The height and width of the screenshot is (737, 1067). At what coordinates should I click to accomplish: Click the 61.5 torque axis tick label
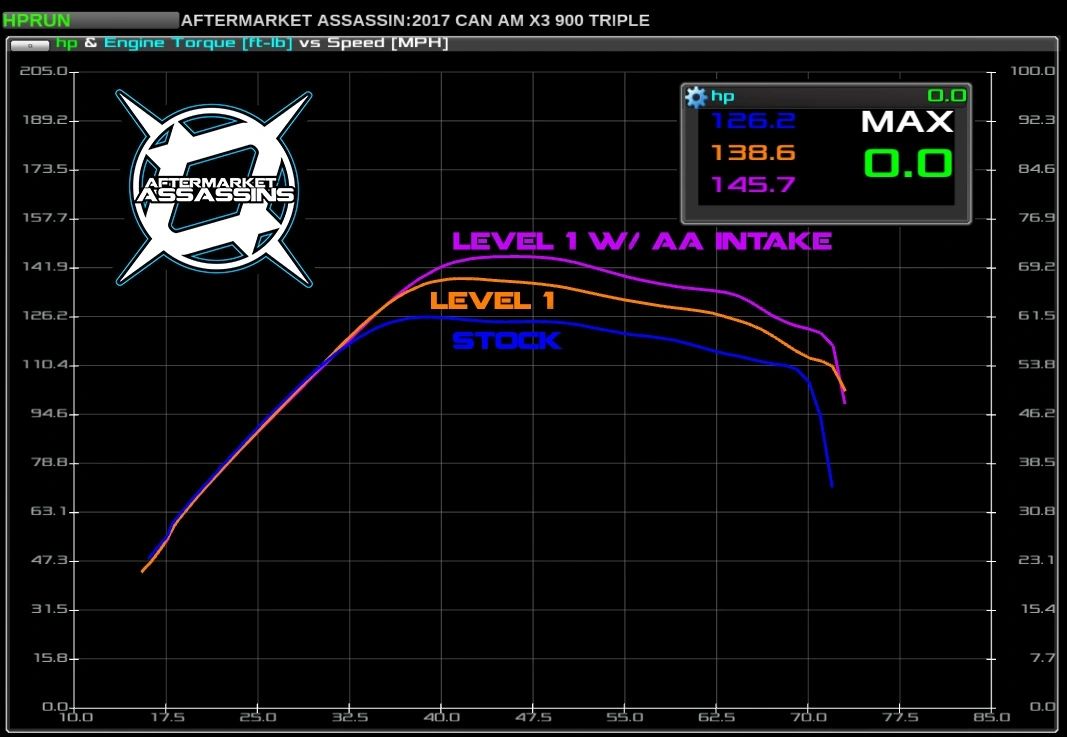(x=1036, y=315)
